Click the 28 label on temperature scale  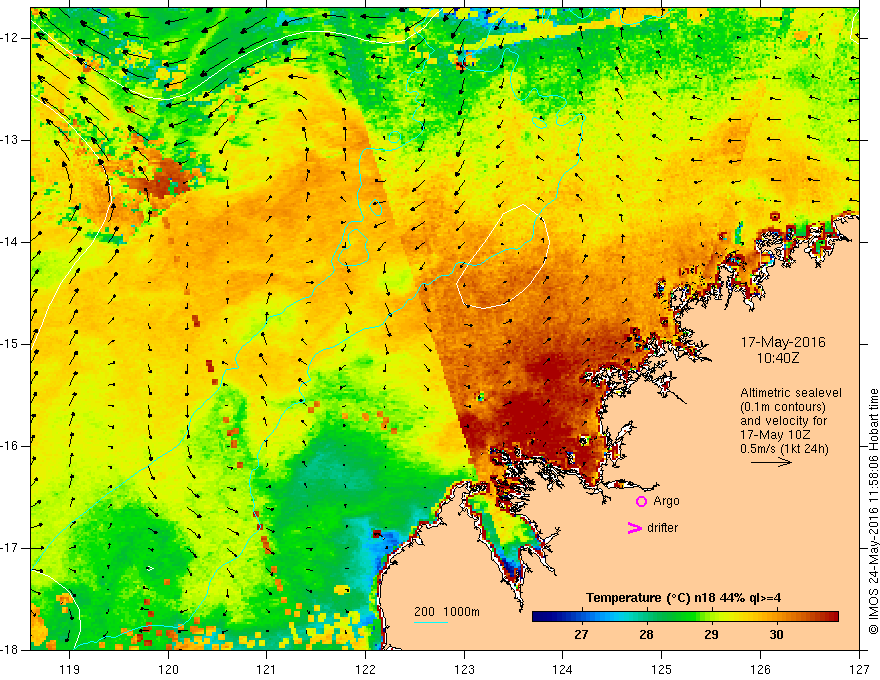point(646,634)
